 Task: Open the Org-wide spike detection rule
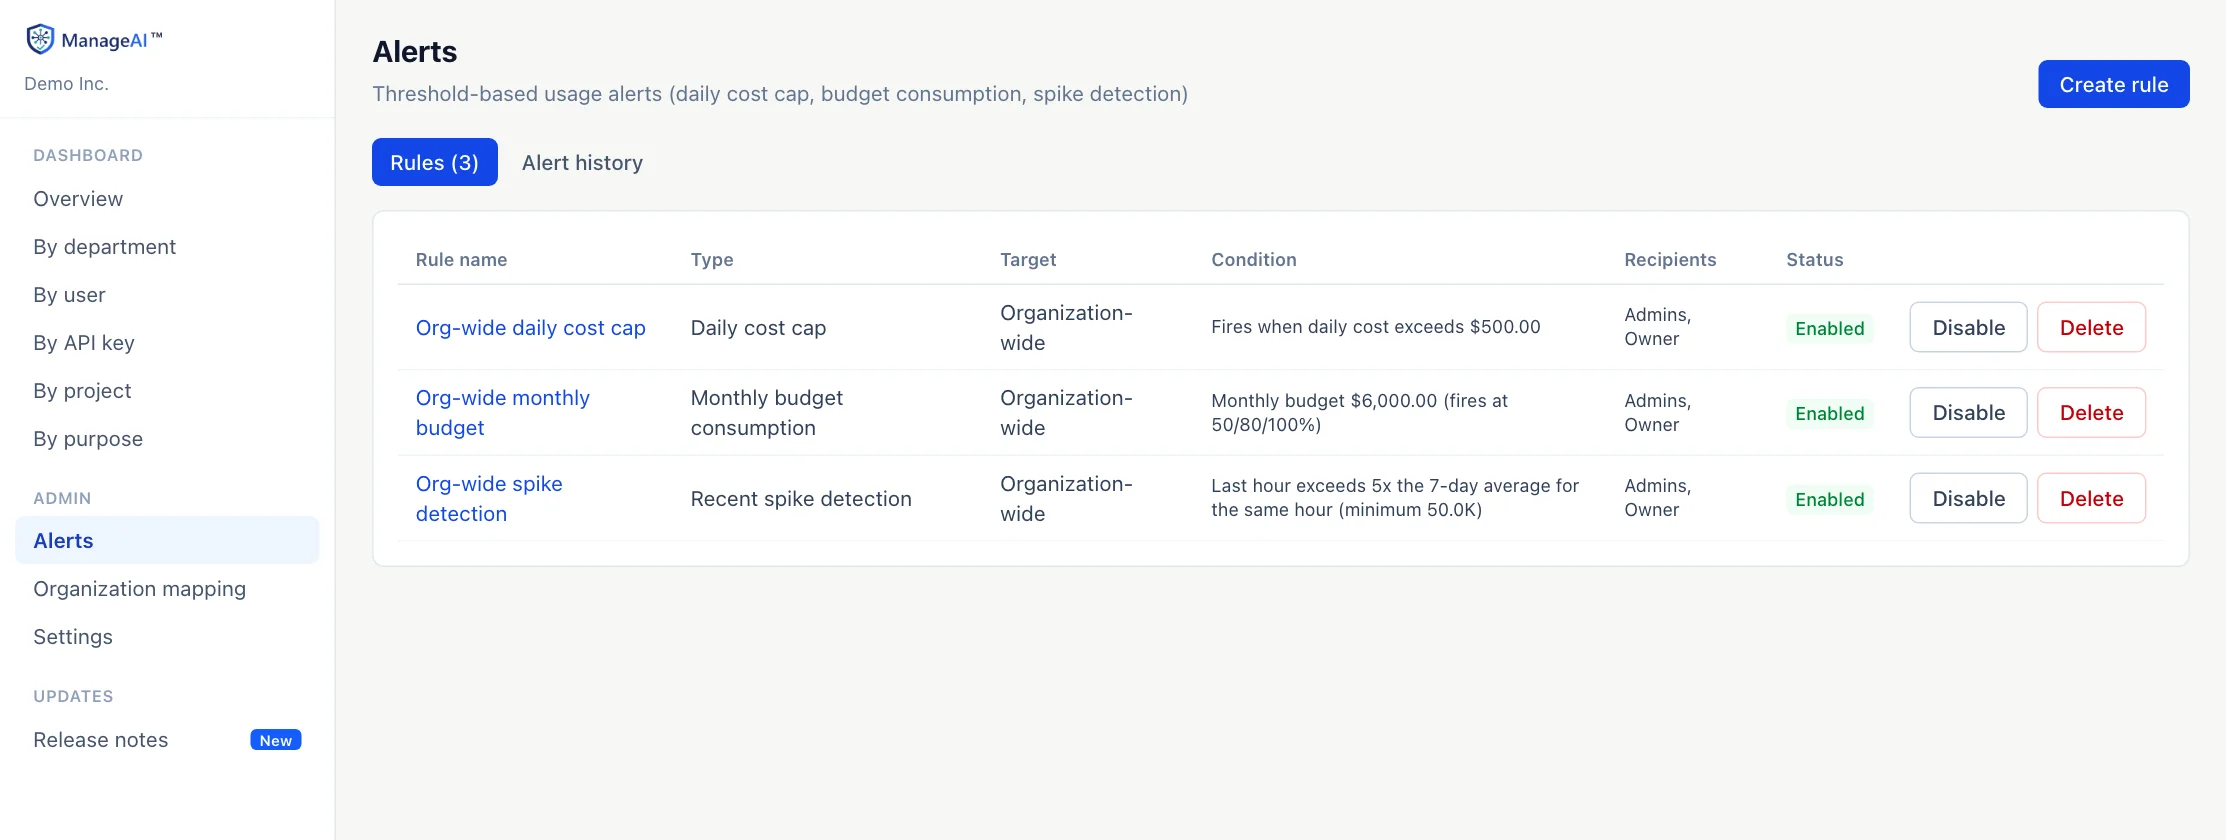(489, 499)
